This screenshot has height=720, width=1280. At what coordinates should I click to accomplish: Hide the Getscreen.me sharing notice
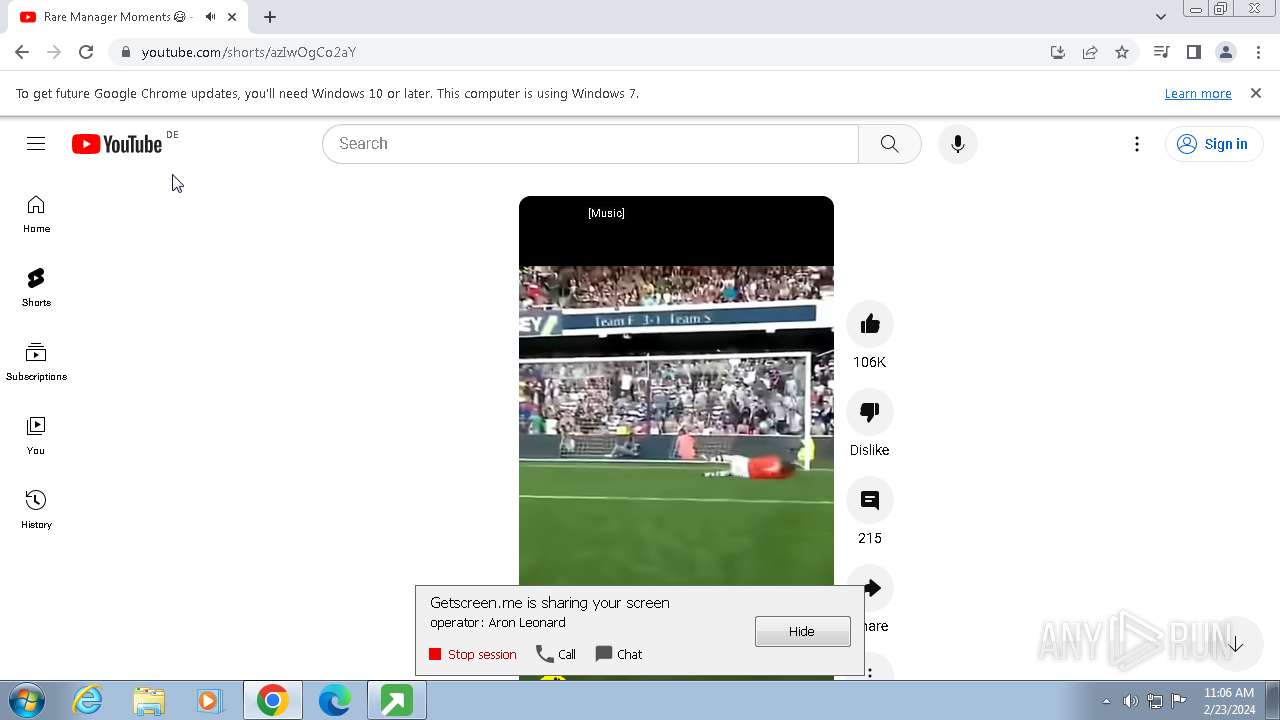pyautogui.click(x=802, y=631)
